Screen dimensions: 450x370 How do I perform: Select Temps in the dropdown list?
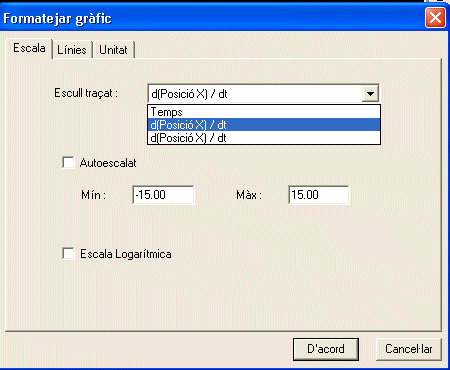click(x=264, y=112)
